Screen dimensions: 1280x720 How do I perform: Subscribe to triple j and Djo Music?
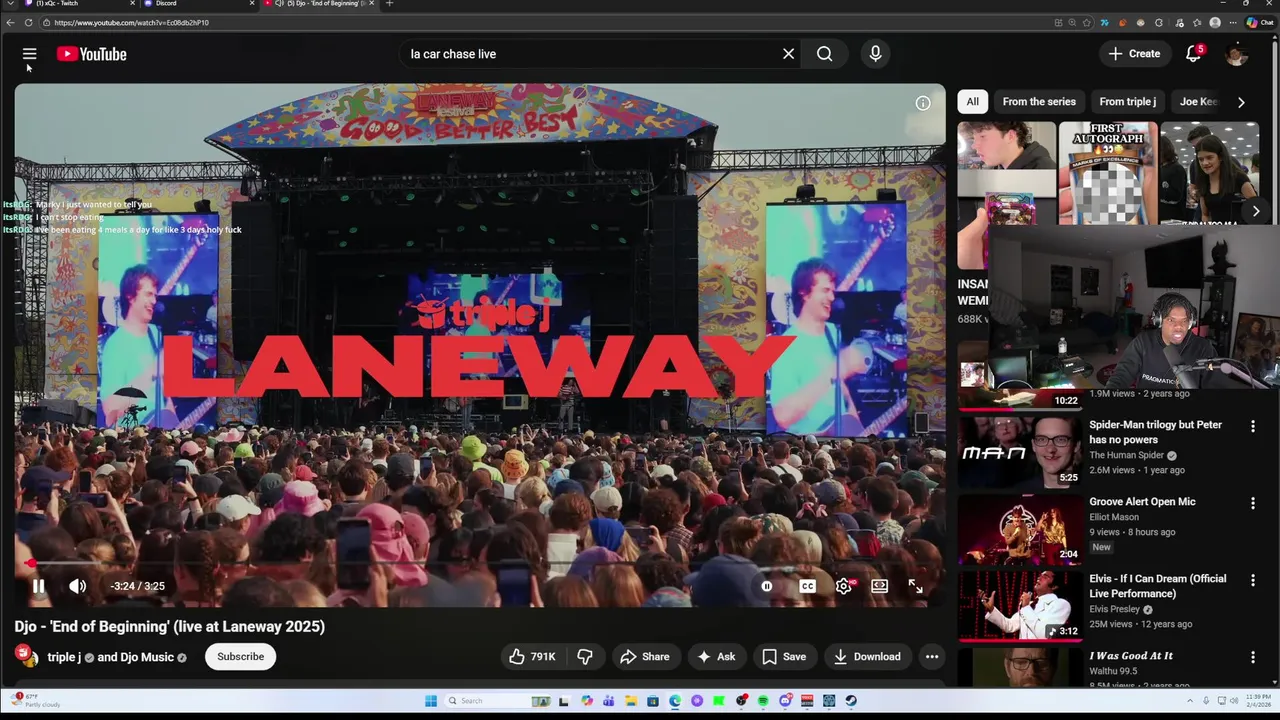pyautogui.click(x=241, y=657)
